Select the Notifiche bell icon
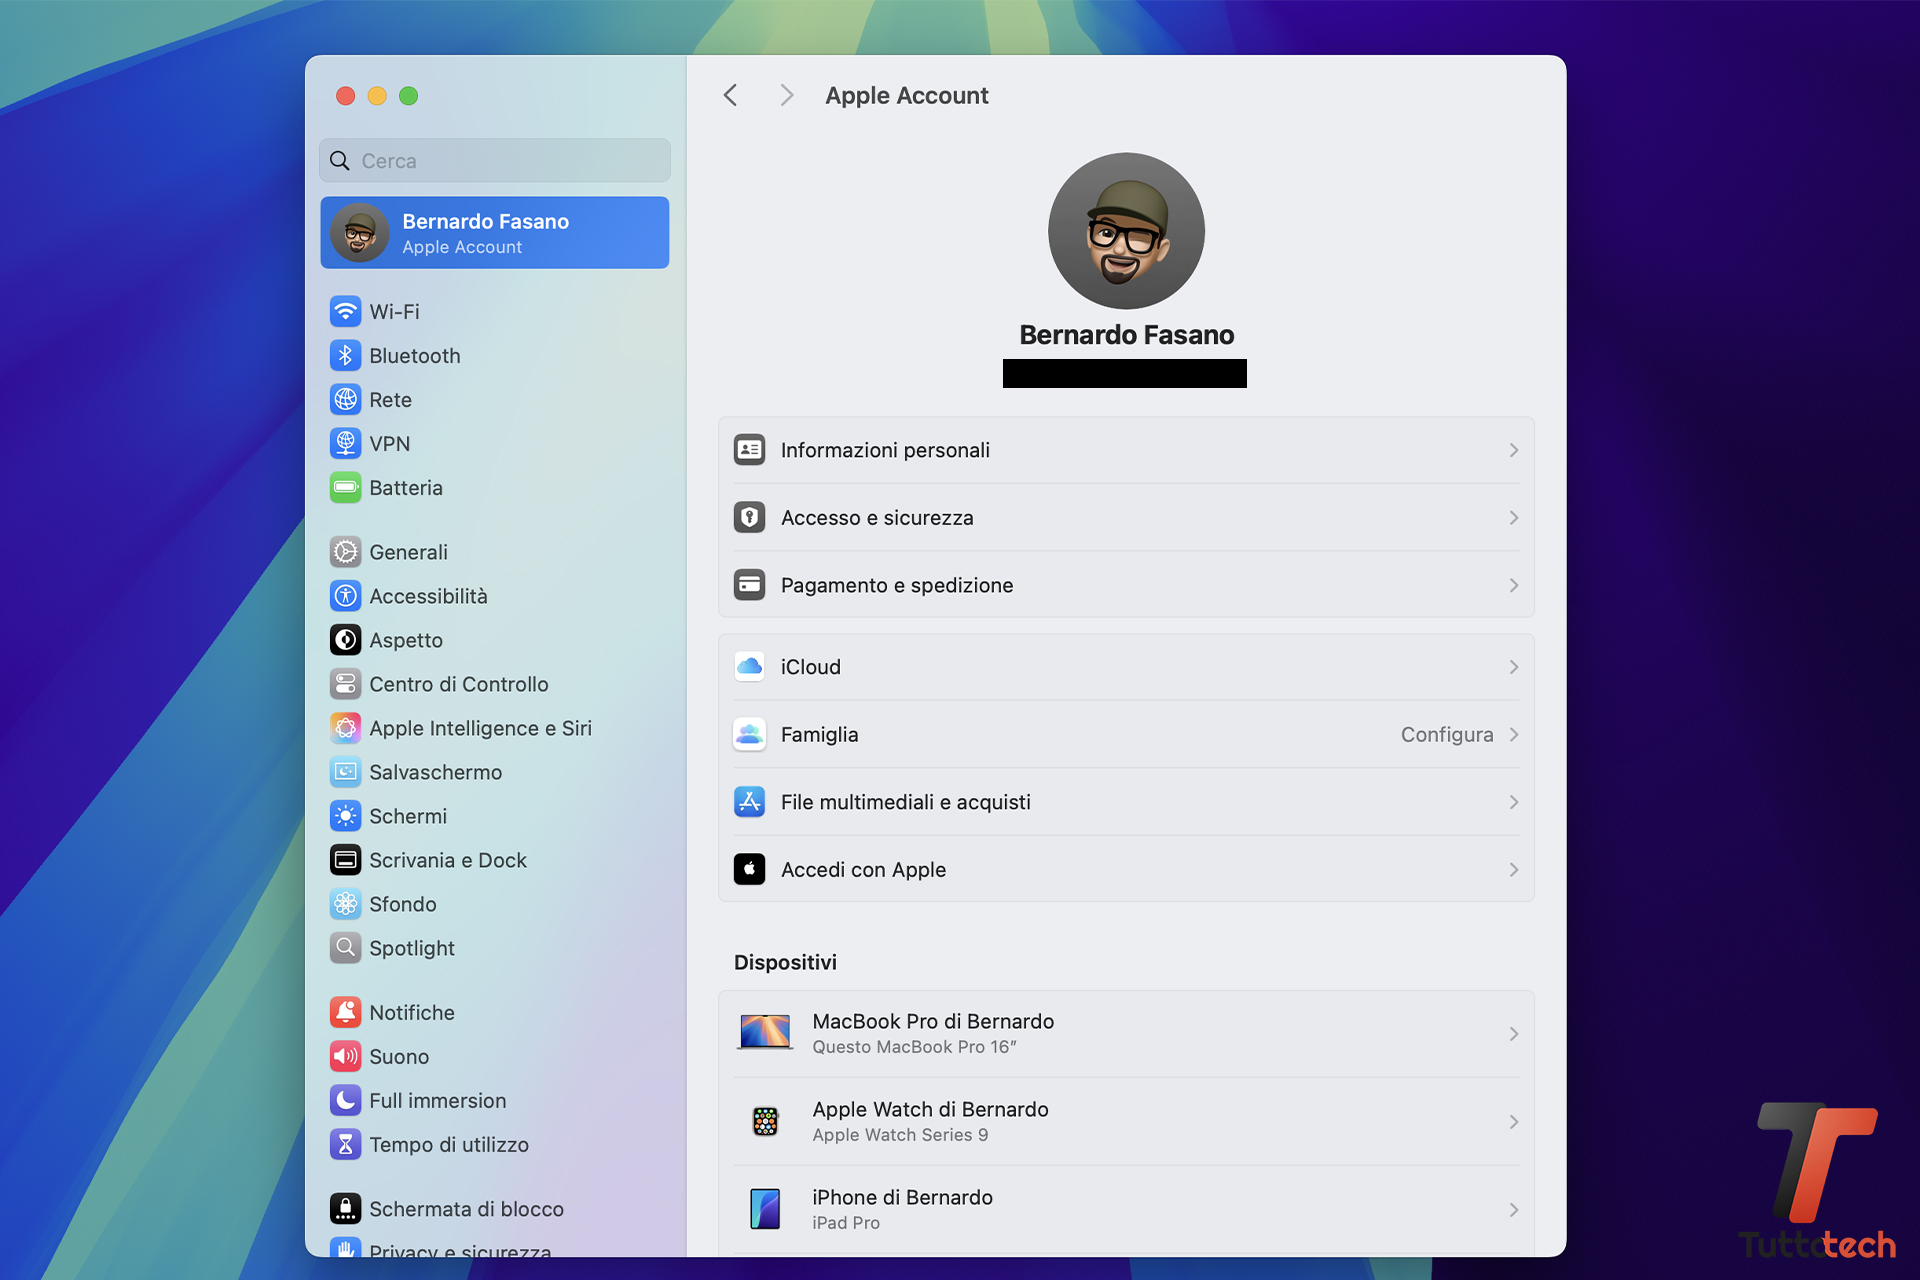 [345, 1012]
